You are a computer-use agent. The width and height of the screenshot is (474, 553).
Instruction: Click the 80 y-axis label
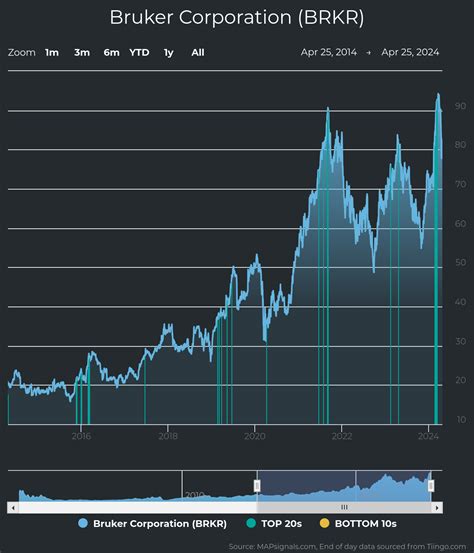[x=460, y=145]
